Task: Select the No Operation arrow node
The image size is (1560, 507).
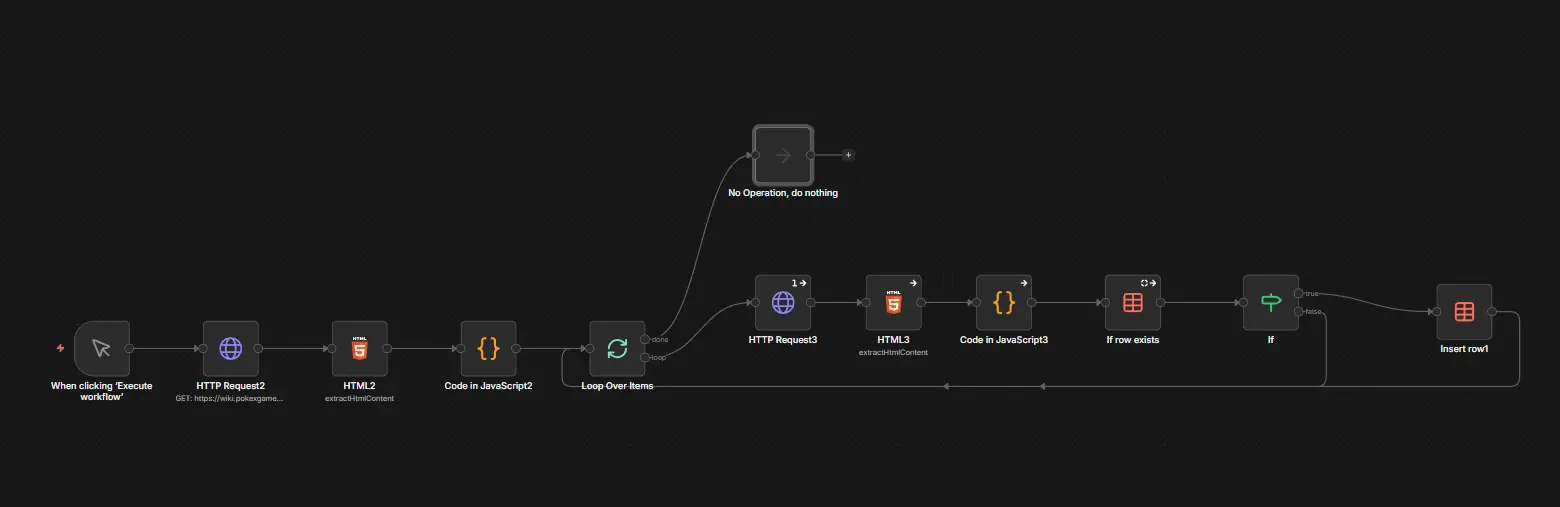Action: click(x=783, y=155)
